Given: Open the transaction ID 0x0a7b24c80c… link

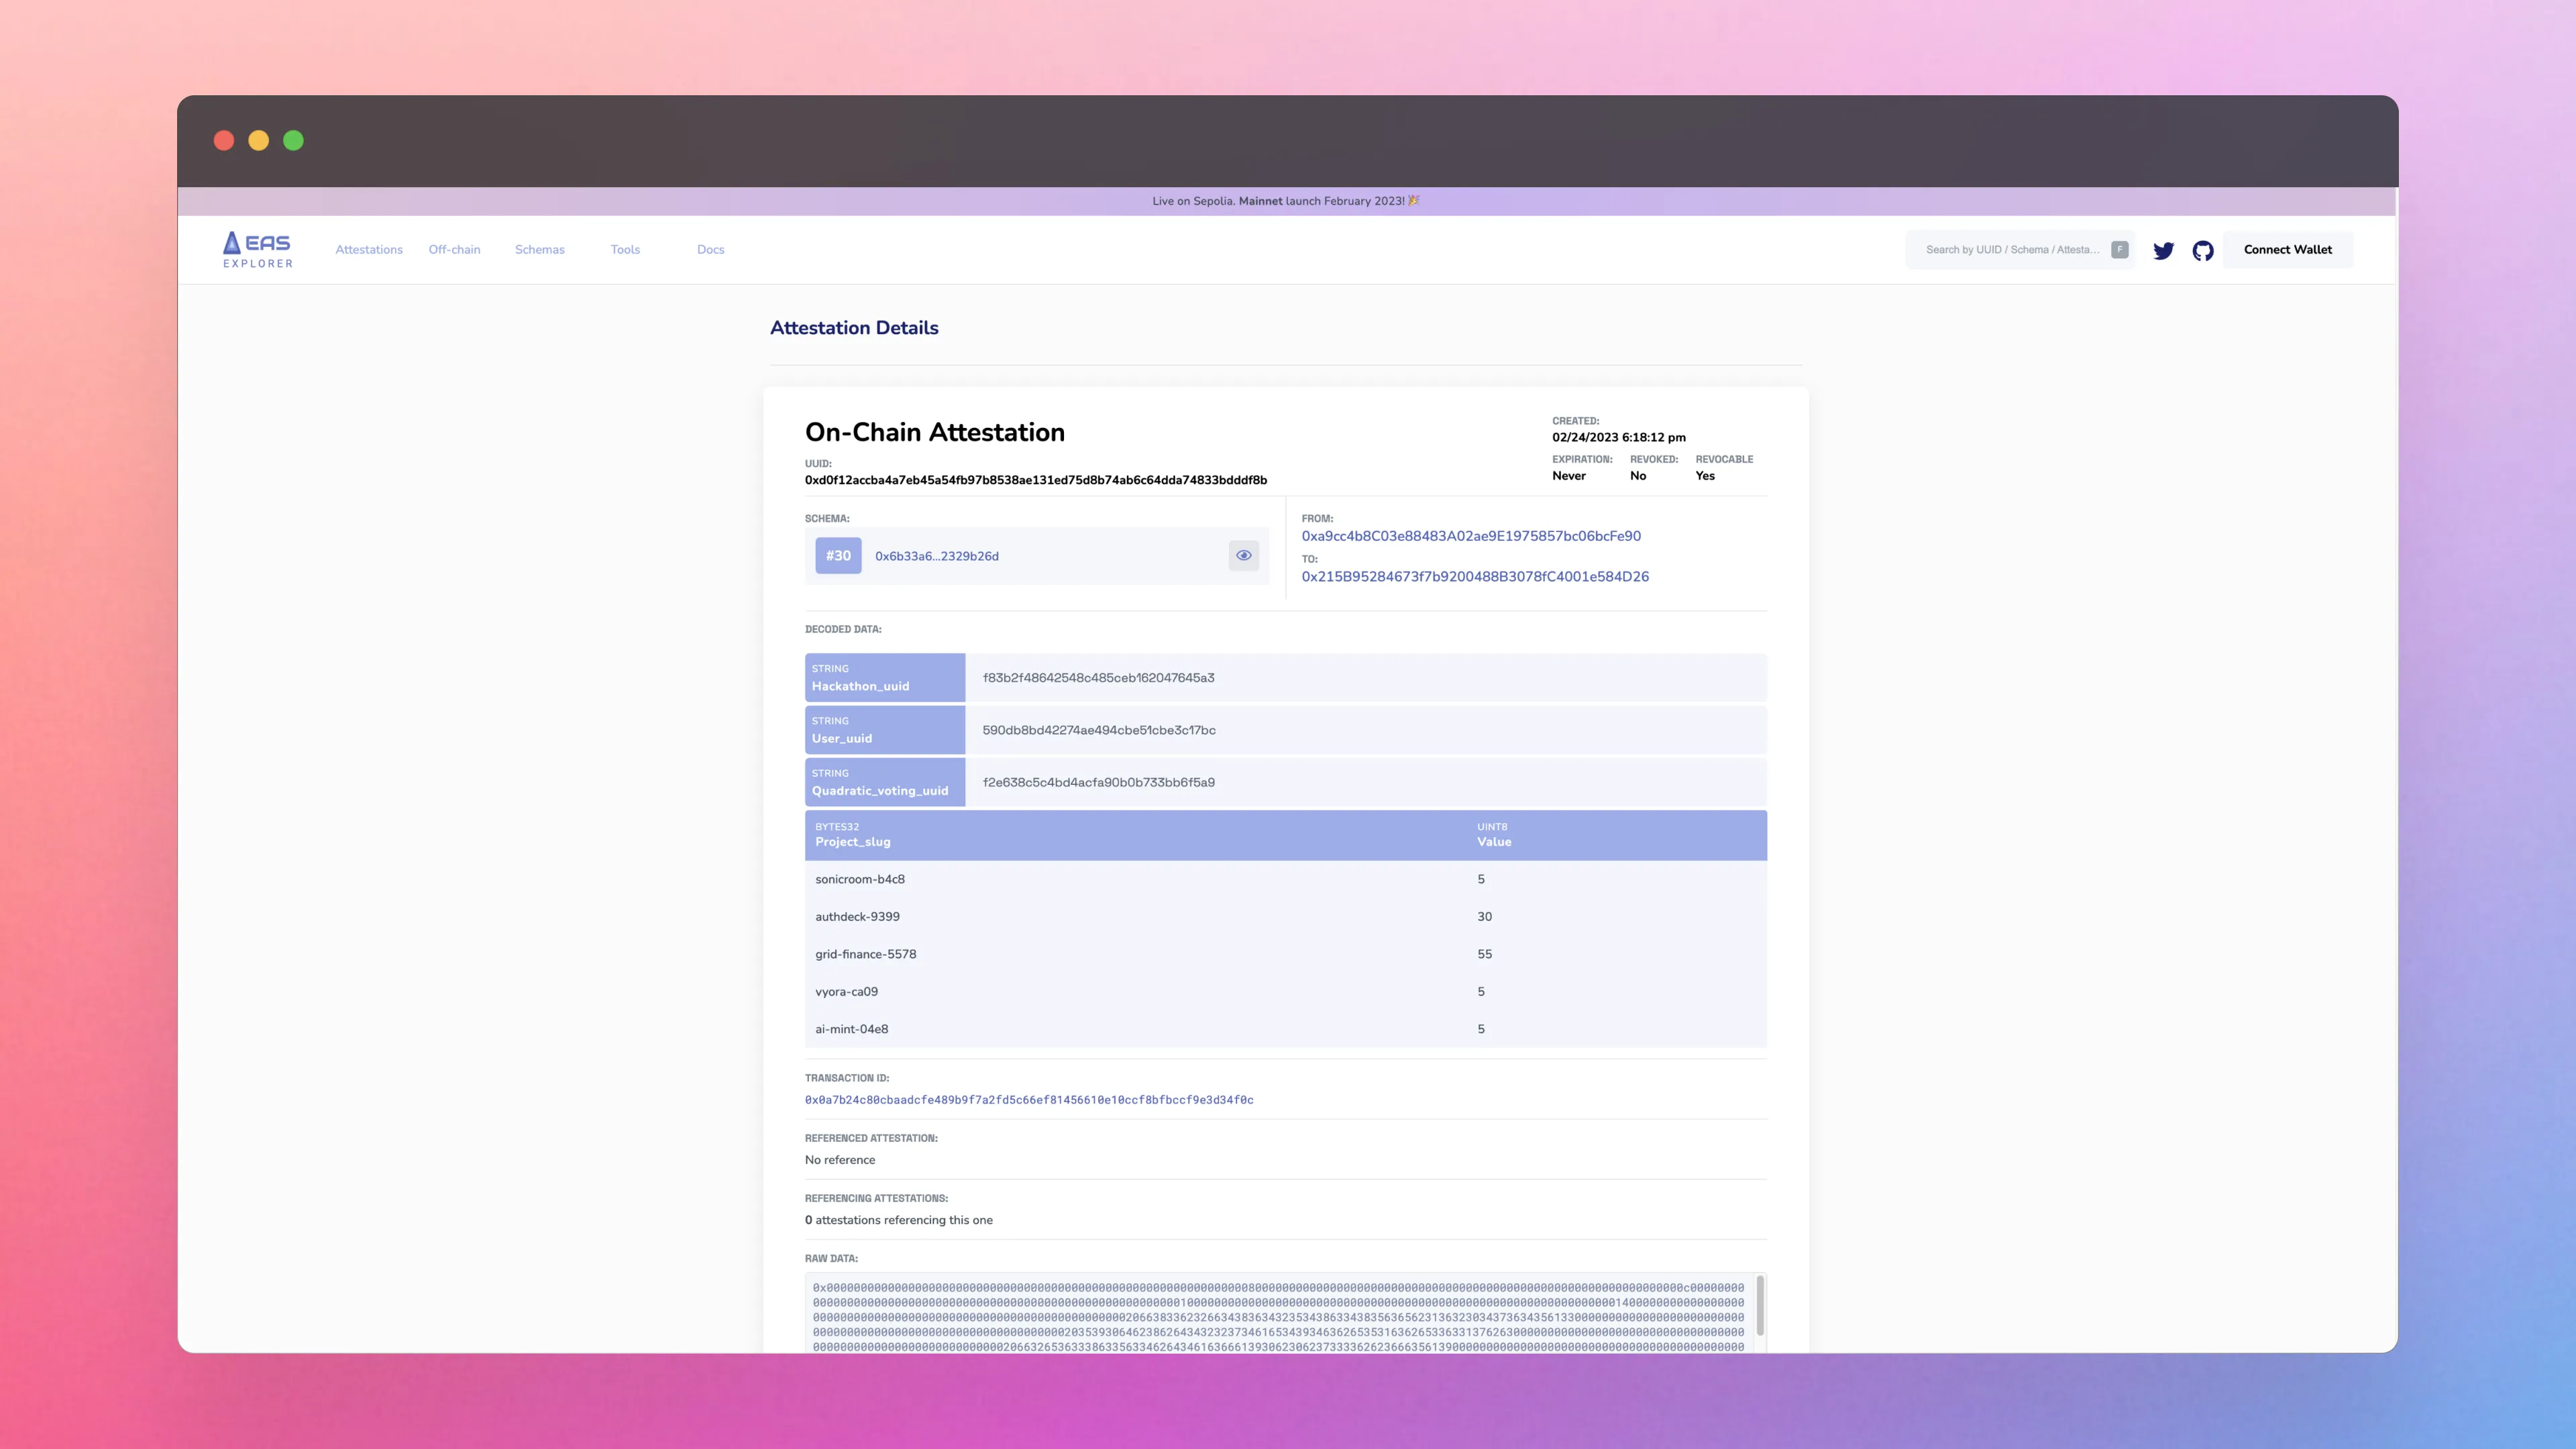Looking at the screenshot, I should 1028,1100.
